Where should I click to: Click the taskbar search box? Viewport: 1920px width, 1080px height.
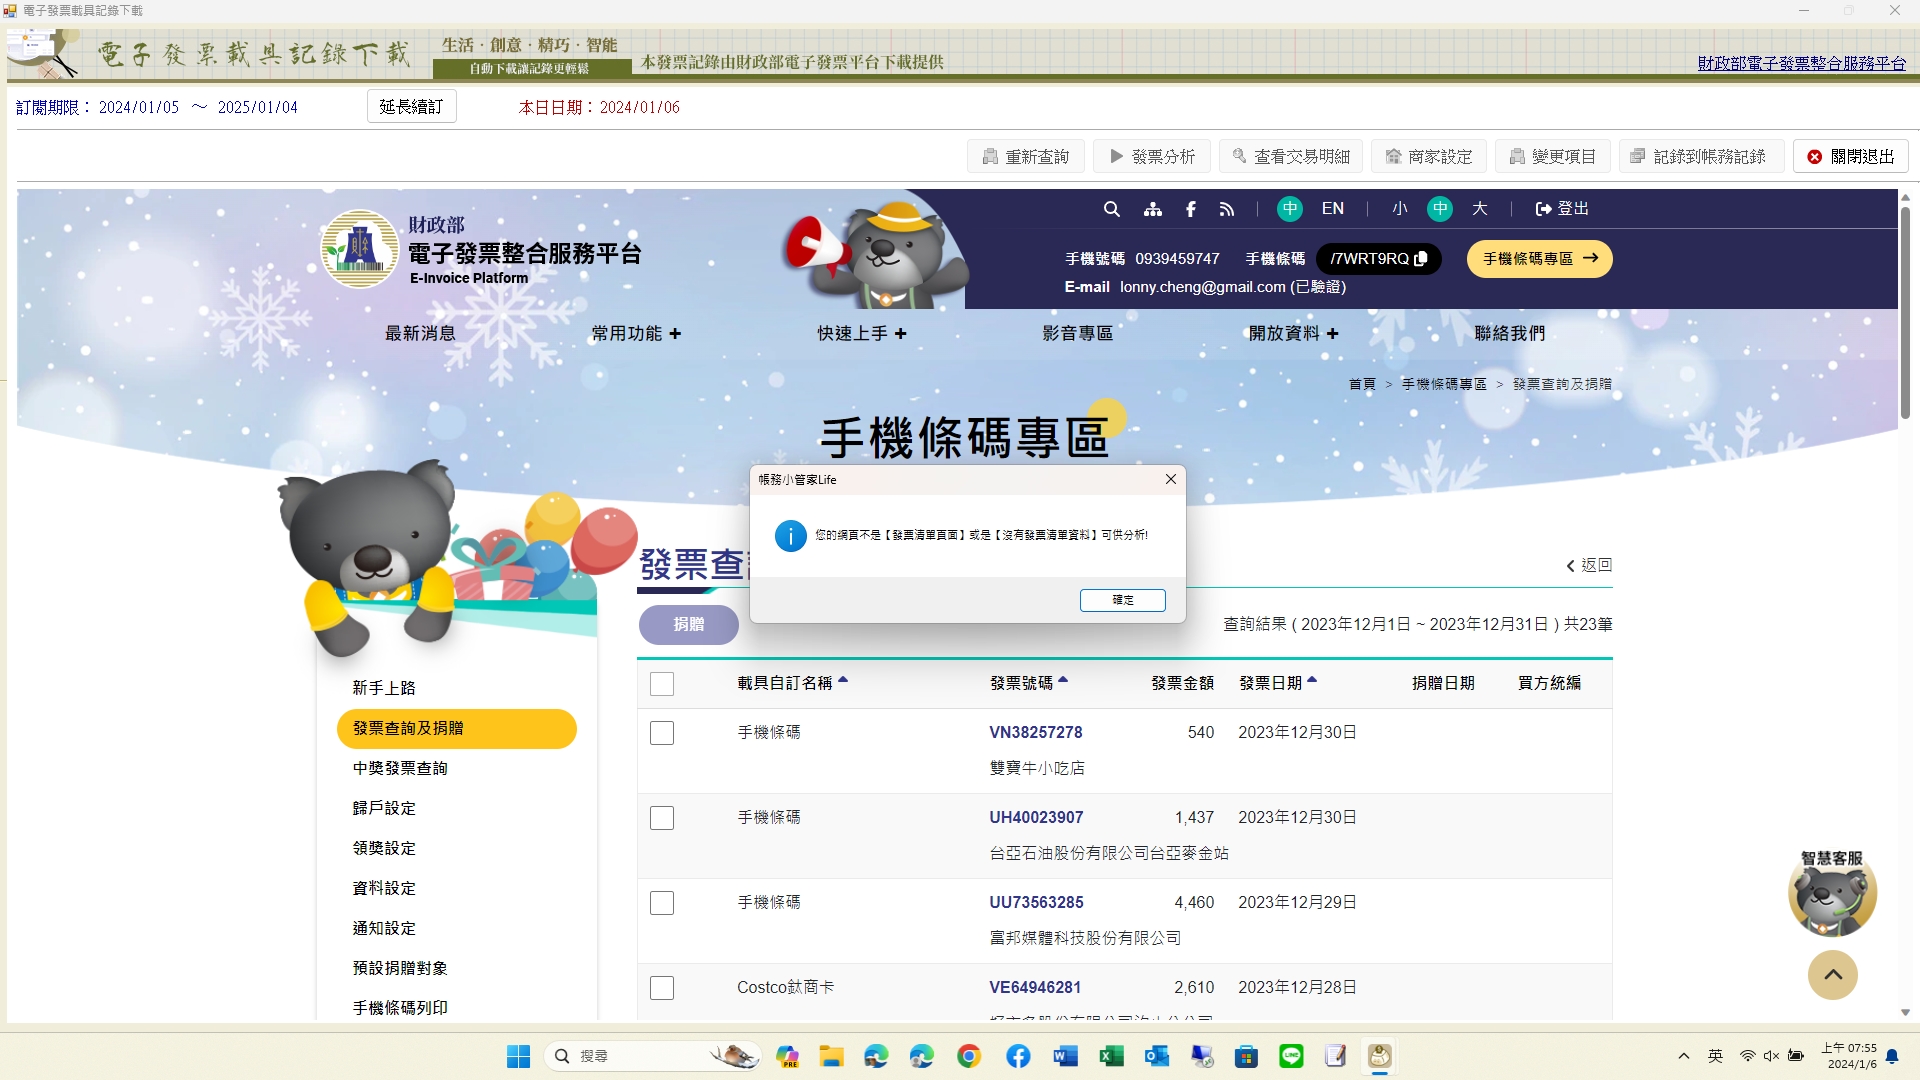653,1056
